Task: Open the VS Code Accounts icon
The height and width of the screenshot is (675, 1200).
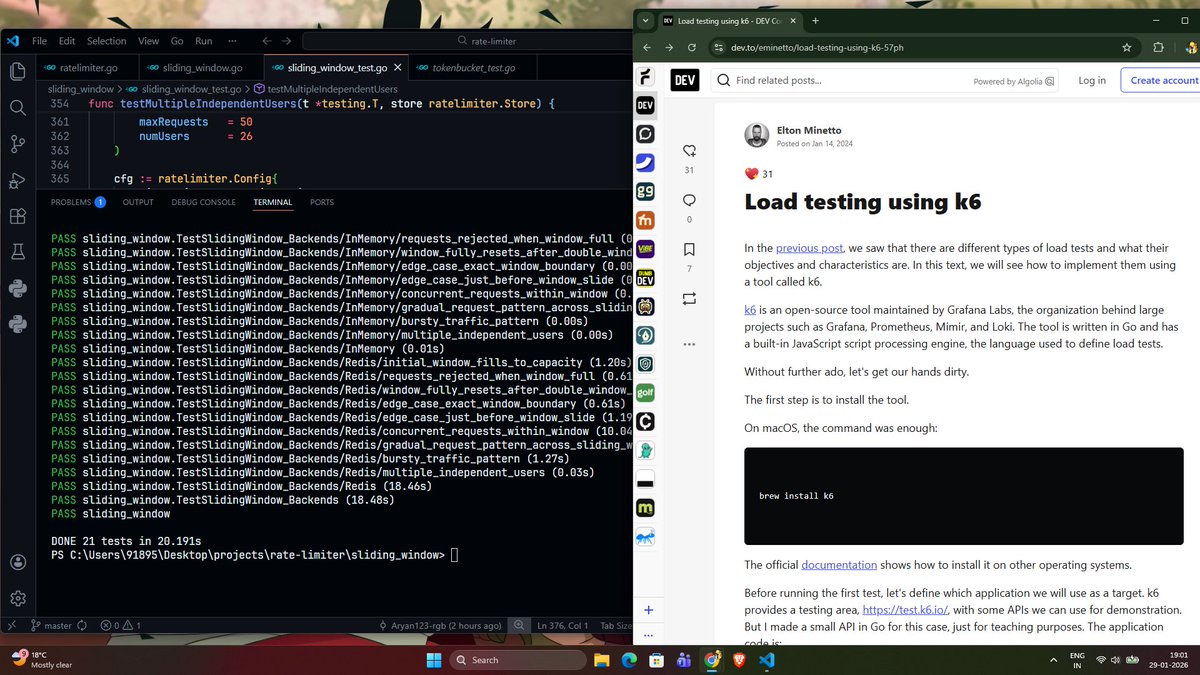Action: [17, 563]
